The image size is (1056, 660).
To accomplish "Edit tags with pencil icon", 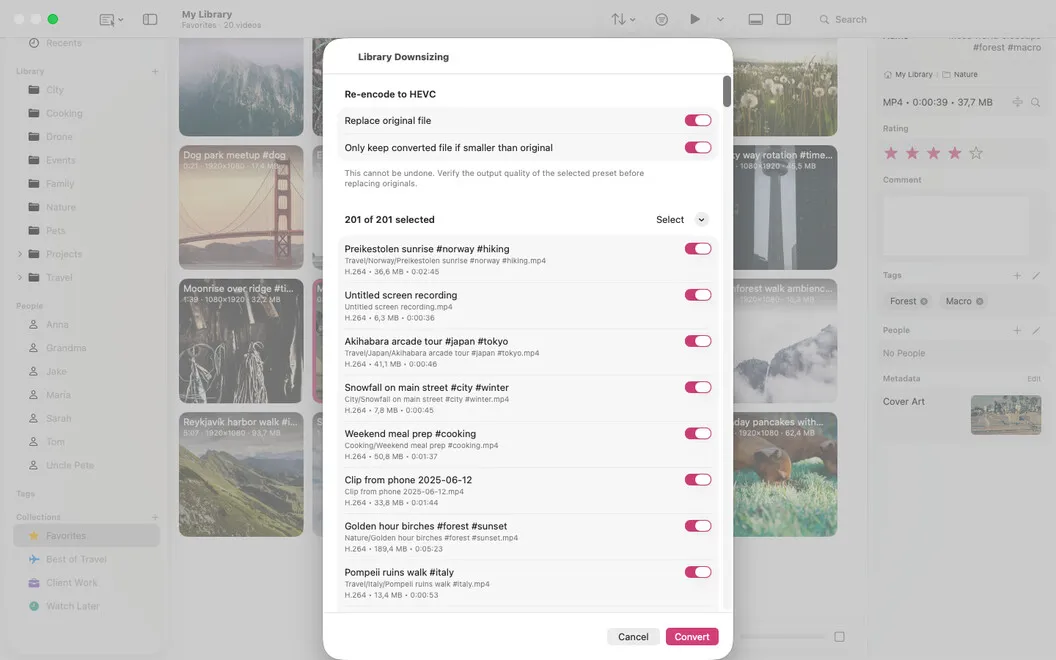I will coord(1036,275).
